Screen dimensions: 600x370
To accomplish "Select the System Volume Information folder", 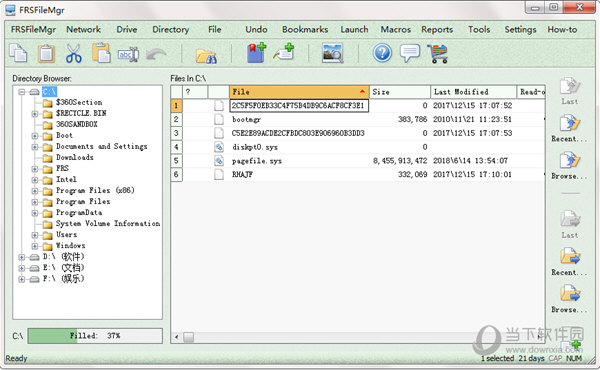I will [108, 223].
